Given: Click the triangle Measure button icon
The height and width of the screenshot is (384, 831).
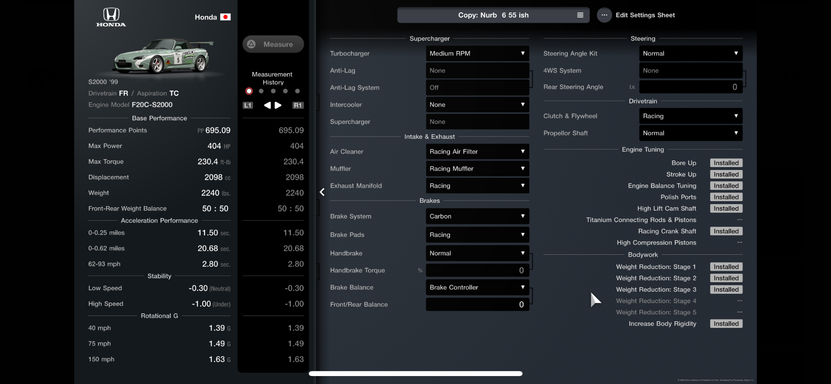Looking at the screenshot, I should 252,44.
